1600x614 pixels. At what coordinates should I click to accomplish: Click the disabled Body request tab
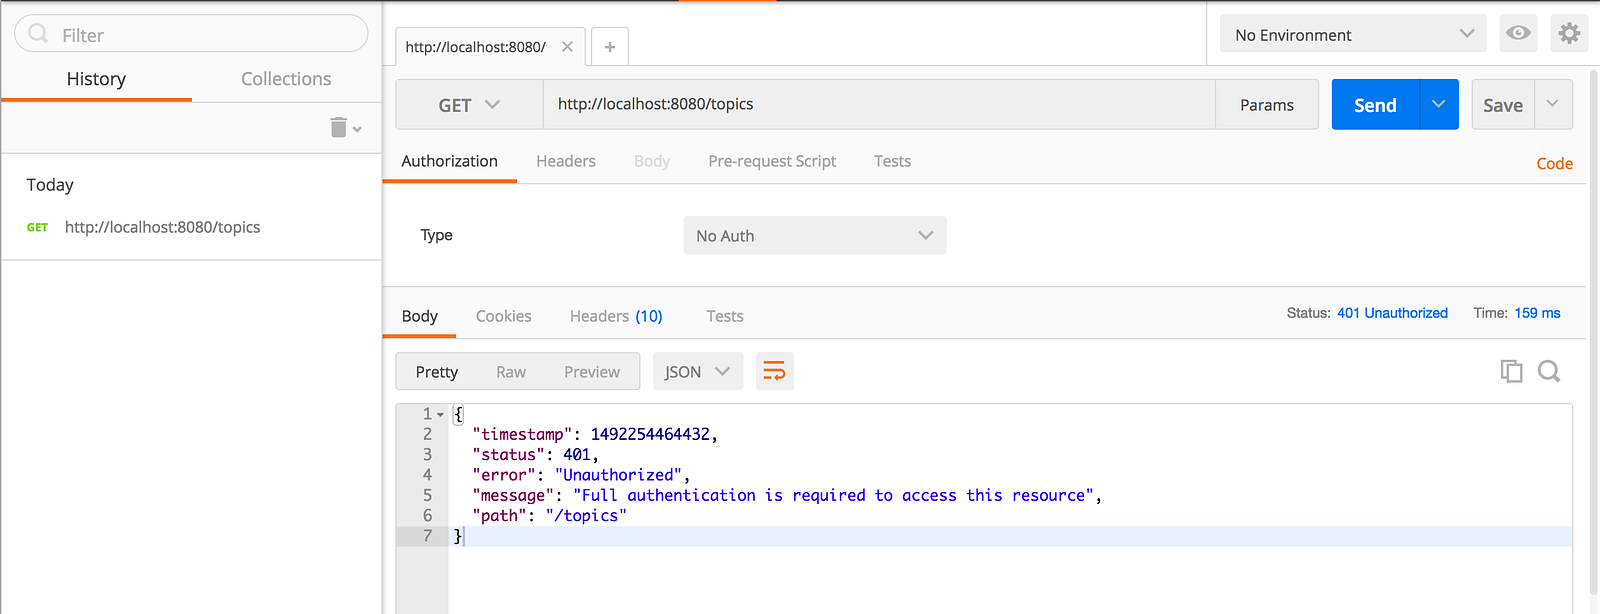pyautogui.click(x=652, y=161)
